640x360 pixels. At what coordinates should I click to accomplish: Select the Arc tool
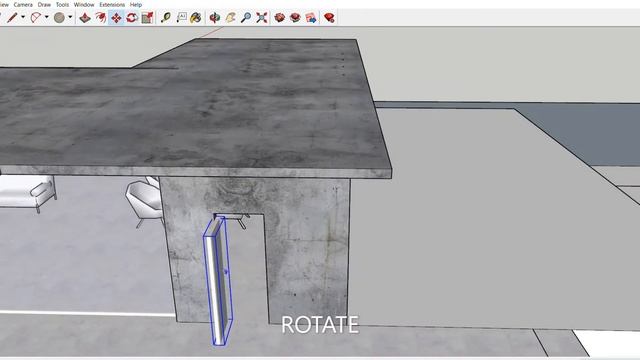36,18
